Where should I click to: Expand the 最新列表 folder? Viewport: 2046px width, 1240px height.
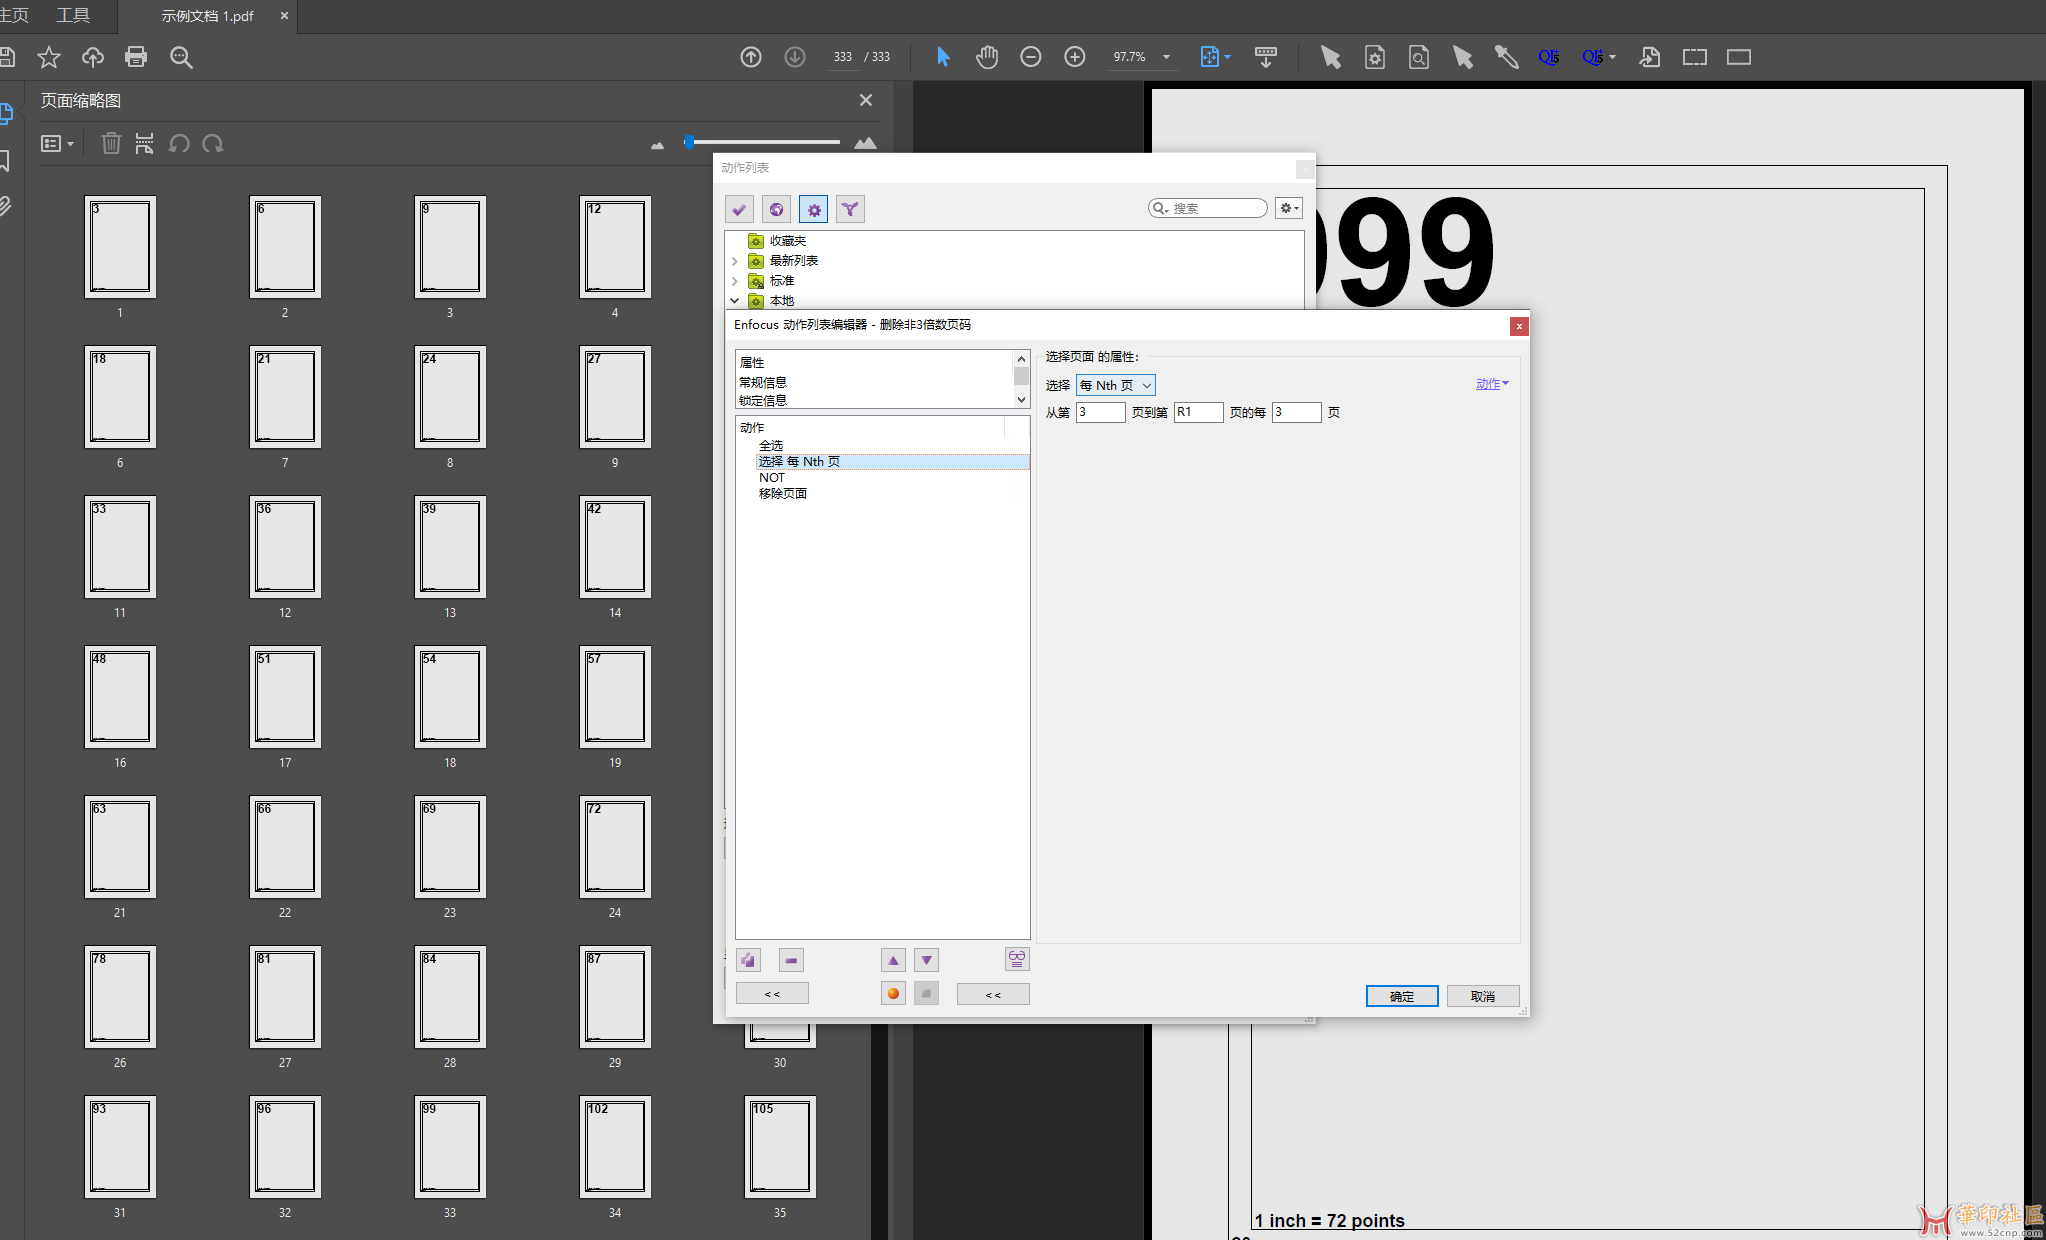point(735,261)
